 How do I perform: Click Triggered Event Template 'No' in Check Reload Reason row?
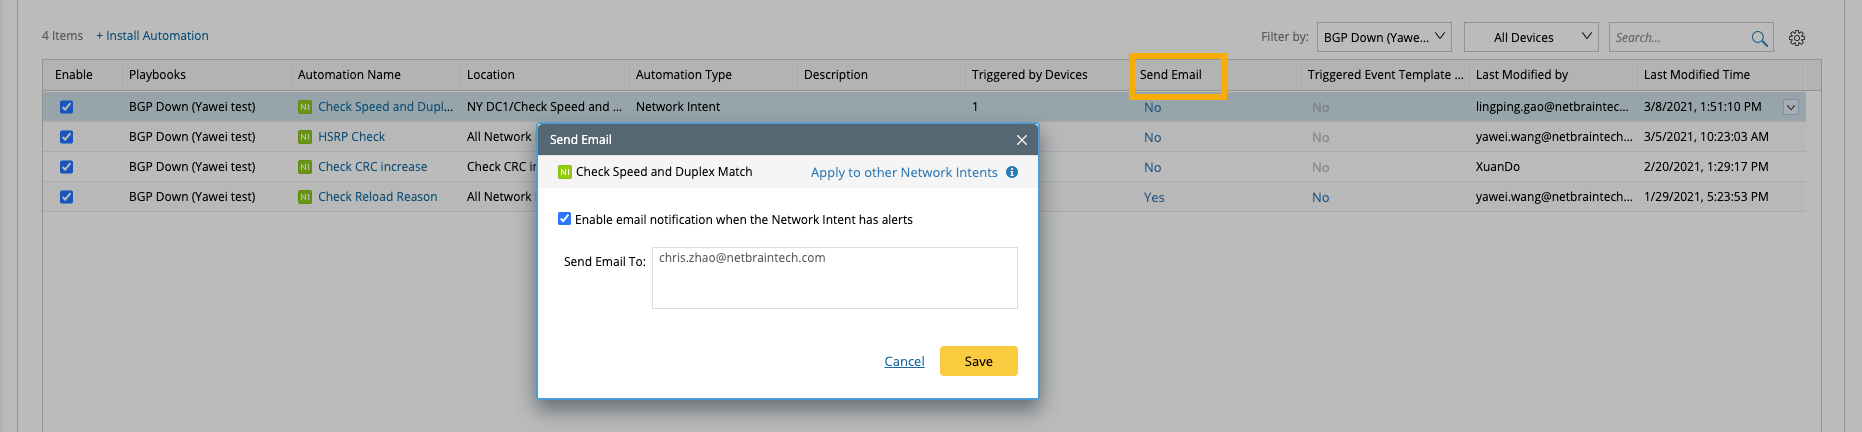click(x=1321, y=197)
